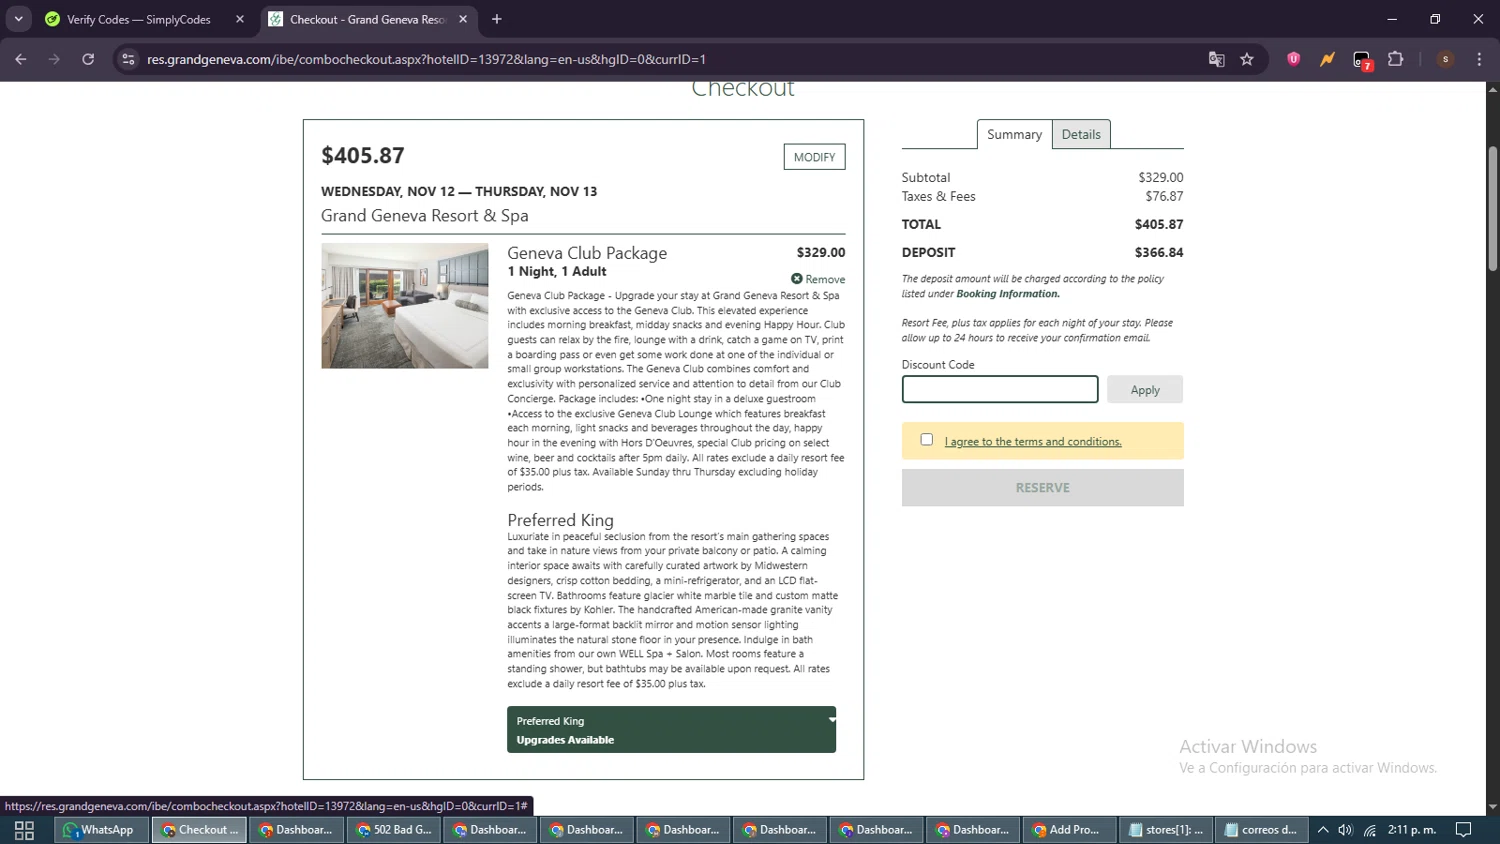Apply the discount code
Viewport: 1500px width, 844px height.
(1145, 389)
